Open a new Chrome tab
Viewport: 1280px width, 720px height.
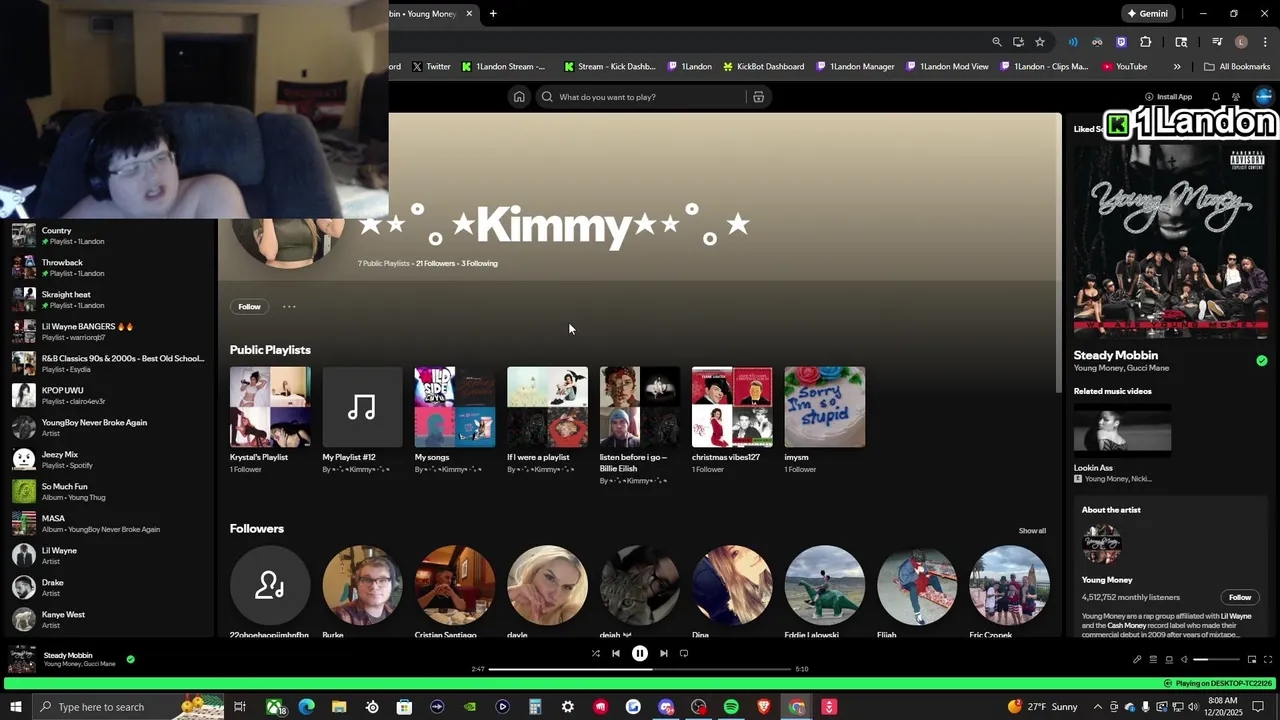click(x=493, y=14)
